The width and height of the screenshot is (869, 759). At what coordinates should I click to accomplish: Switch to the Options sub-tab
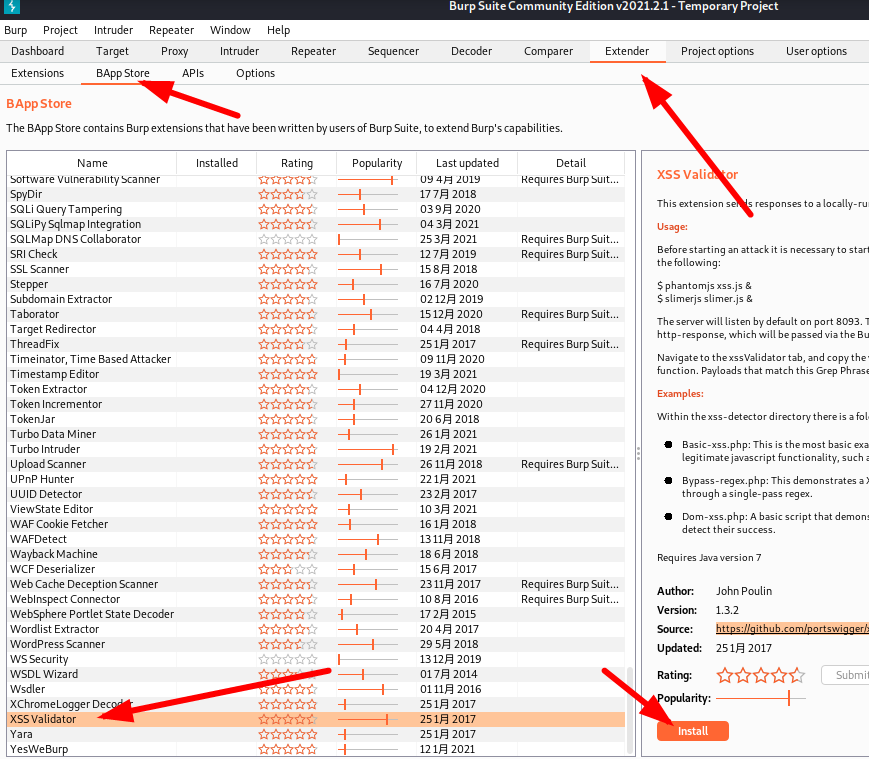click(x=255, y=73)
